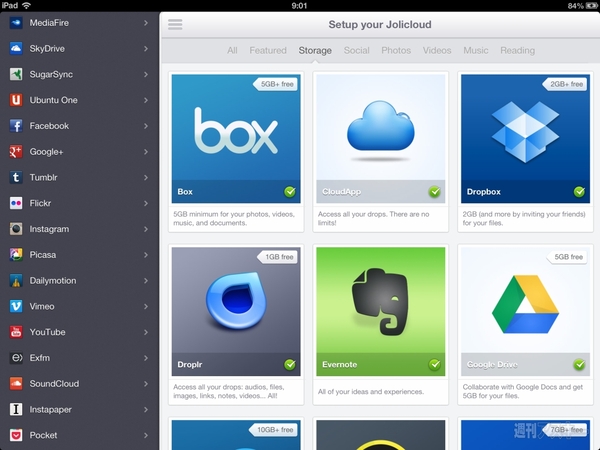Expand the Facebook row chevron

coord(146,126)
